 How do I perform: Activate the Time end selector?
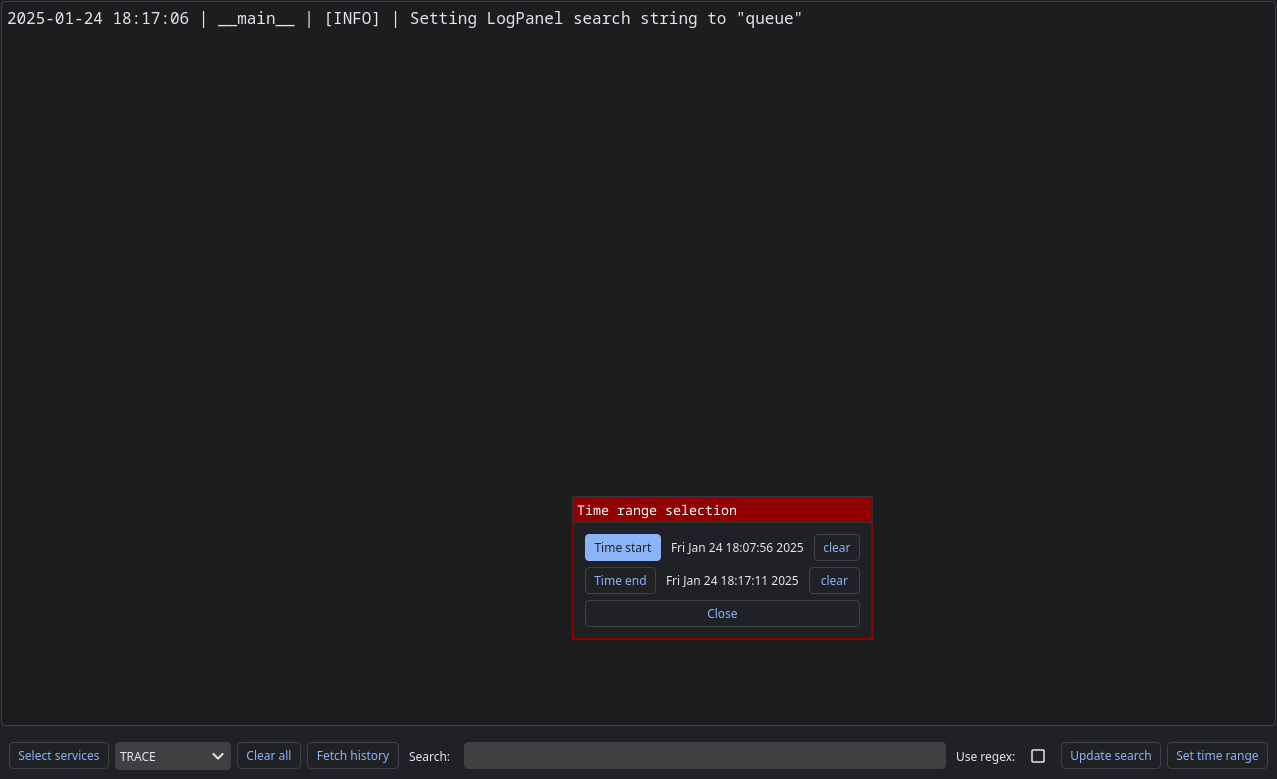tap(620, 580)
